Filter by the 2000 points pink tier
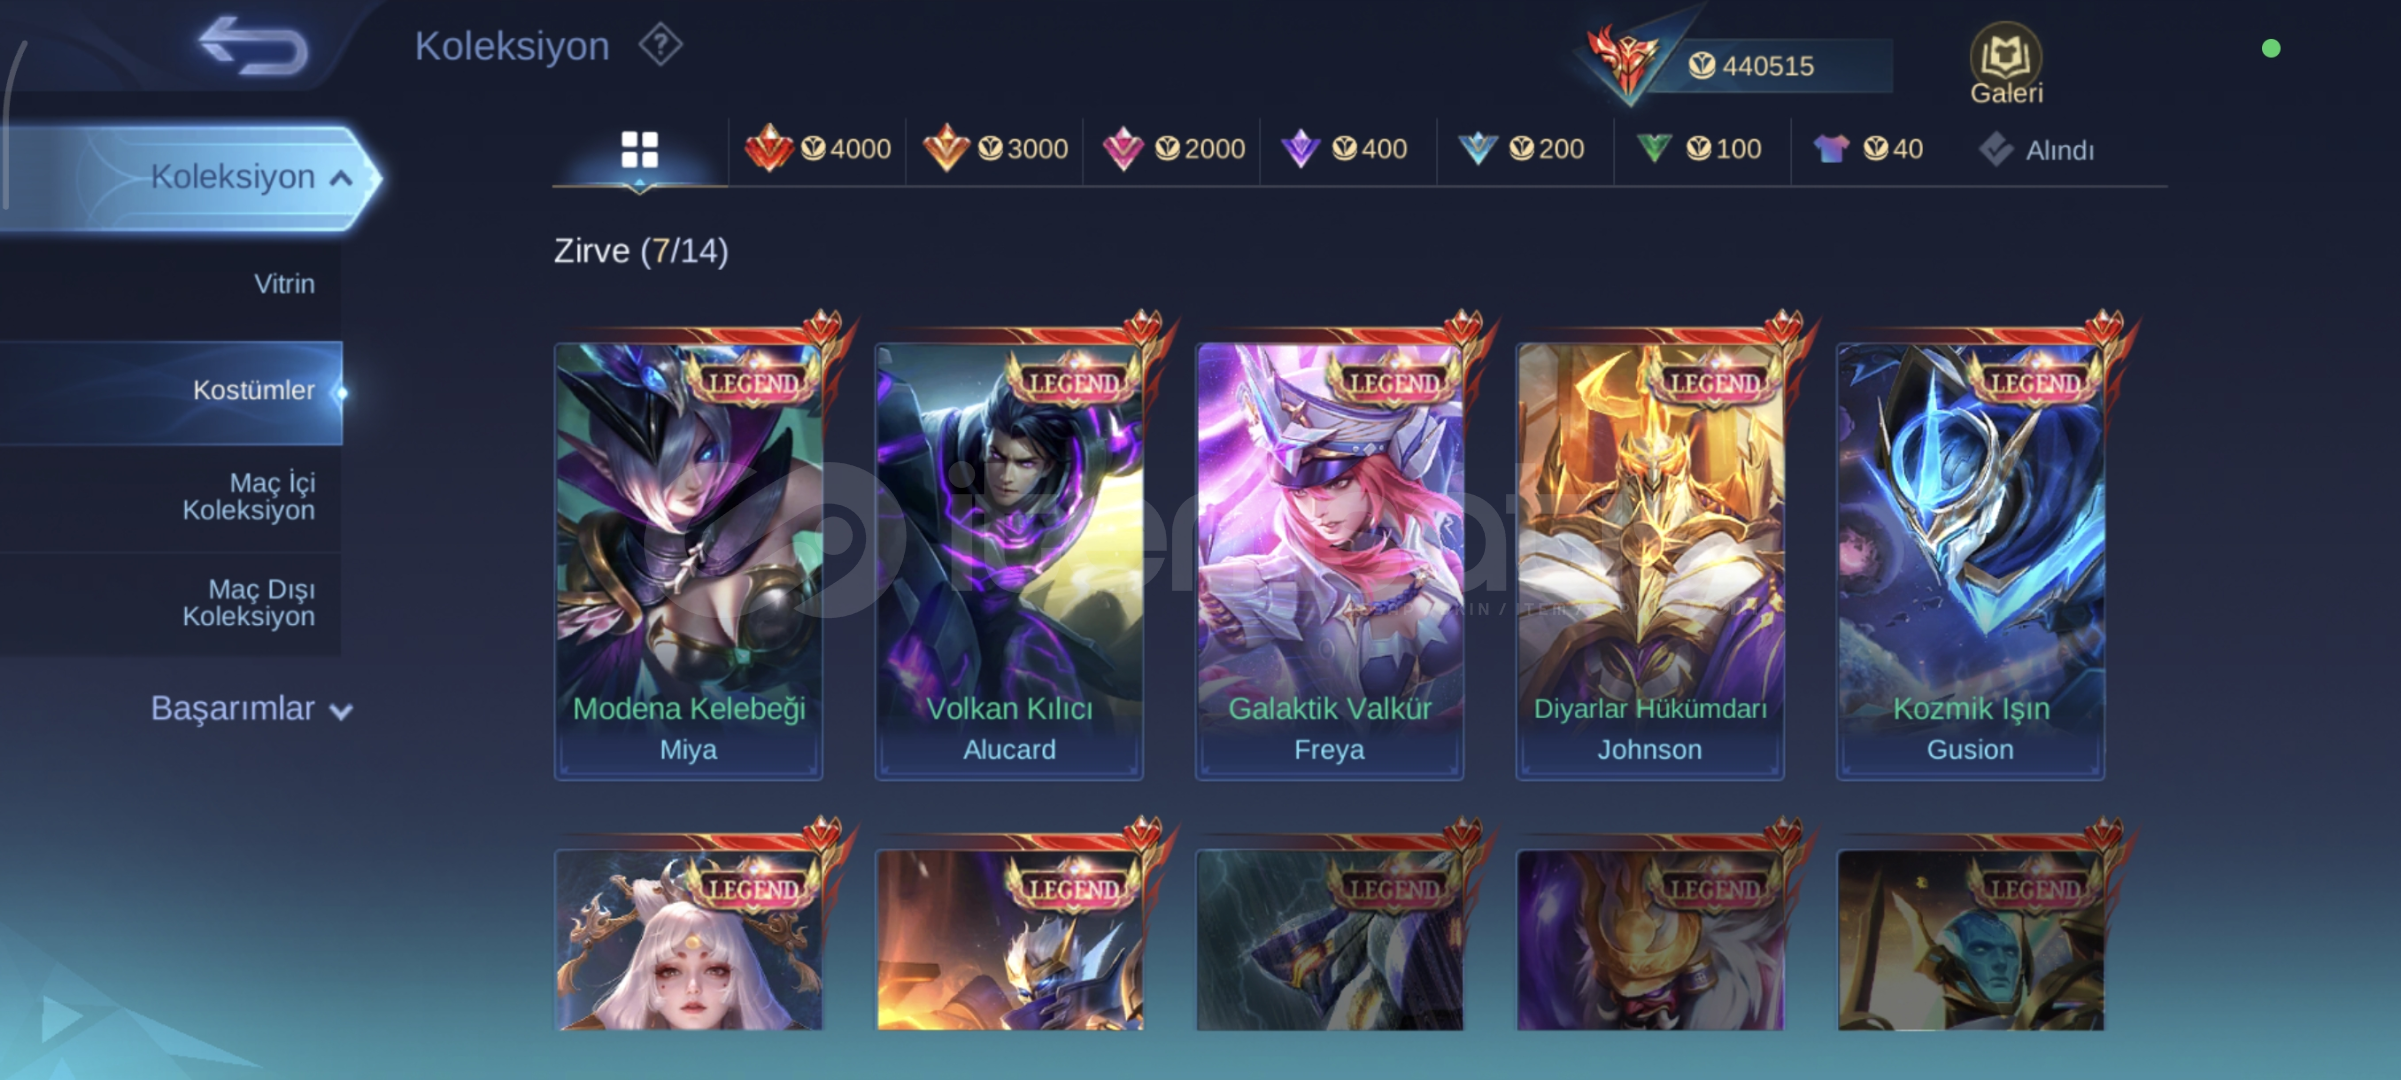The width and height of the screenshot is (2401, 1080). coord(1173,149)
